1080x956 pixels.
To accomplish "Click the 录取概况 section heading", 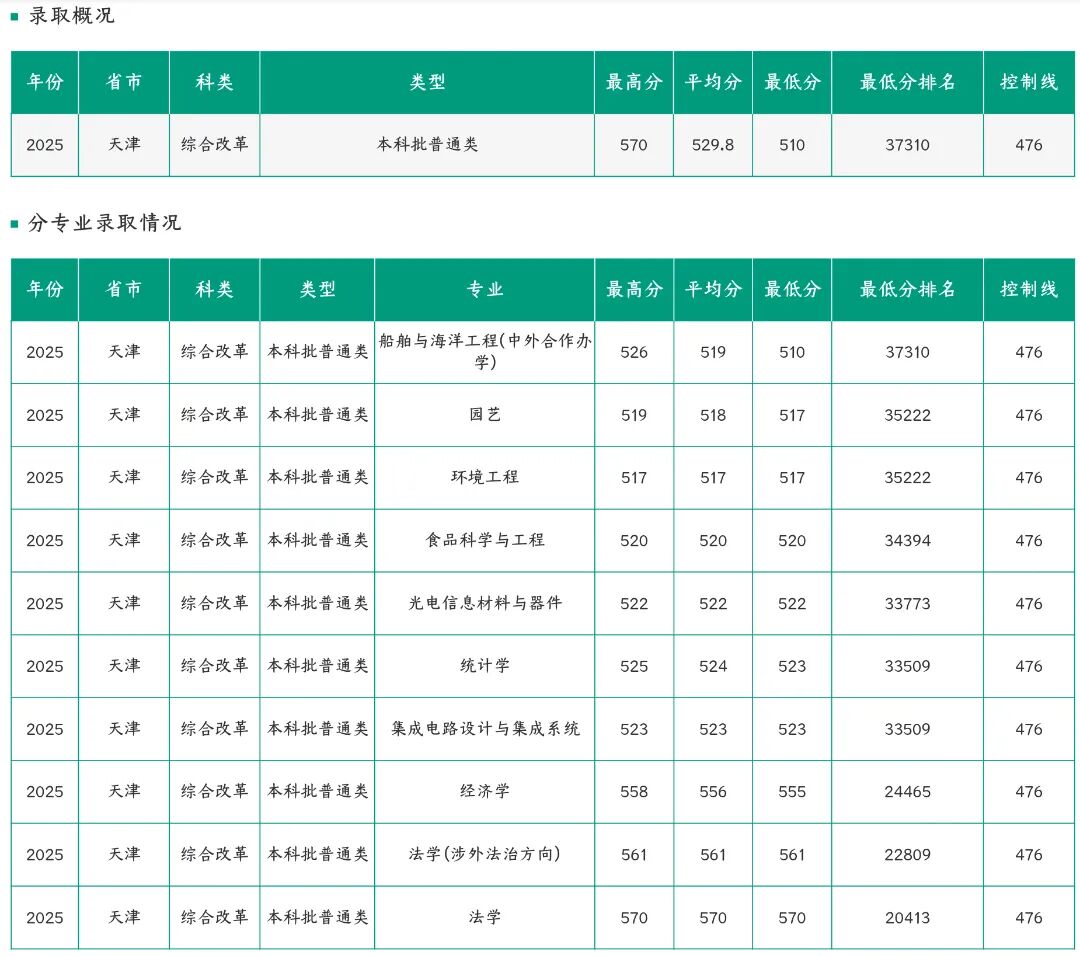I will (66, 15).
